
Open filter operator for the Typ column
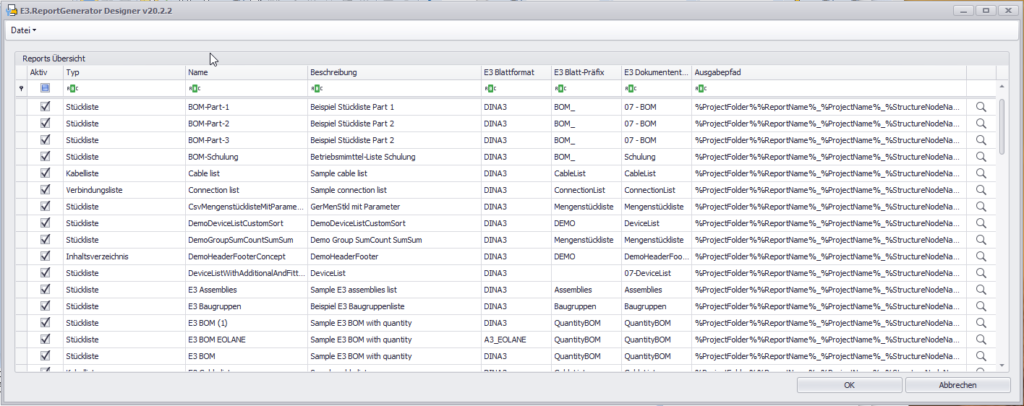pos(72,89)
